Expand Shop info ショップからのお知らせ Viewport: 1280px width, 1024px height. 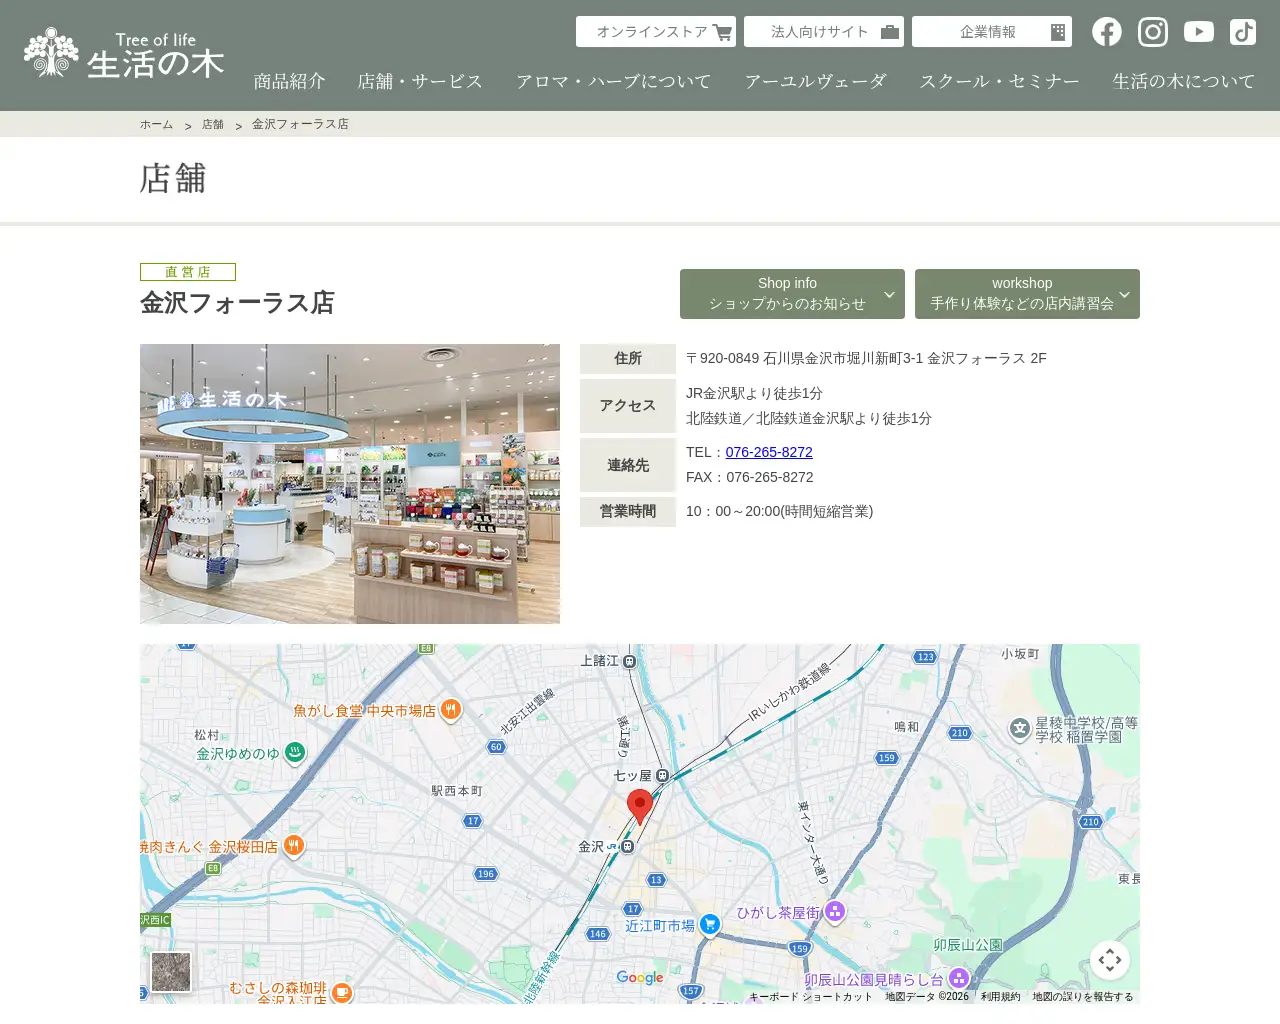pyautogui.click(x=792, y=294)
